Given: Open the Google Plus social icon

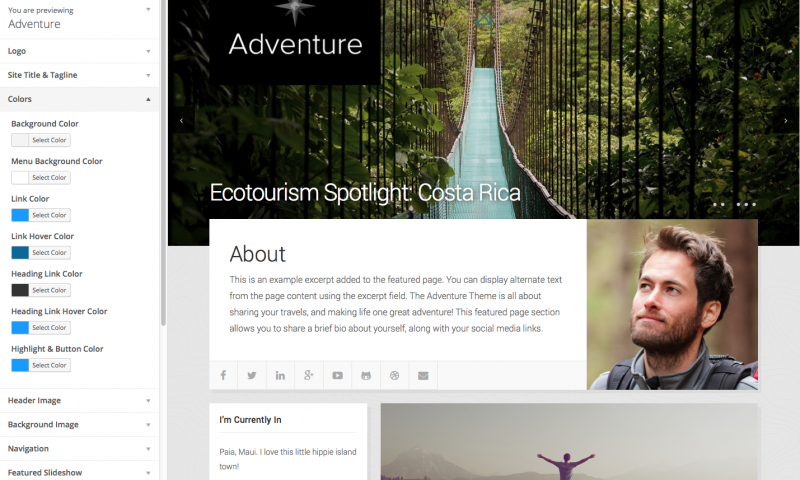Looking at the screenshot, I should point(309,375).
